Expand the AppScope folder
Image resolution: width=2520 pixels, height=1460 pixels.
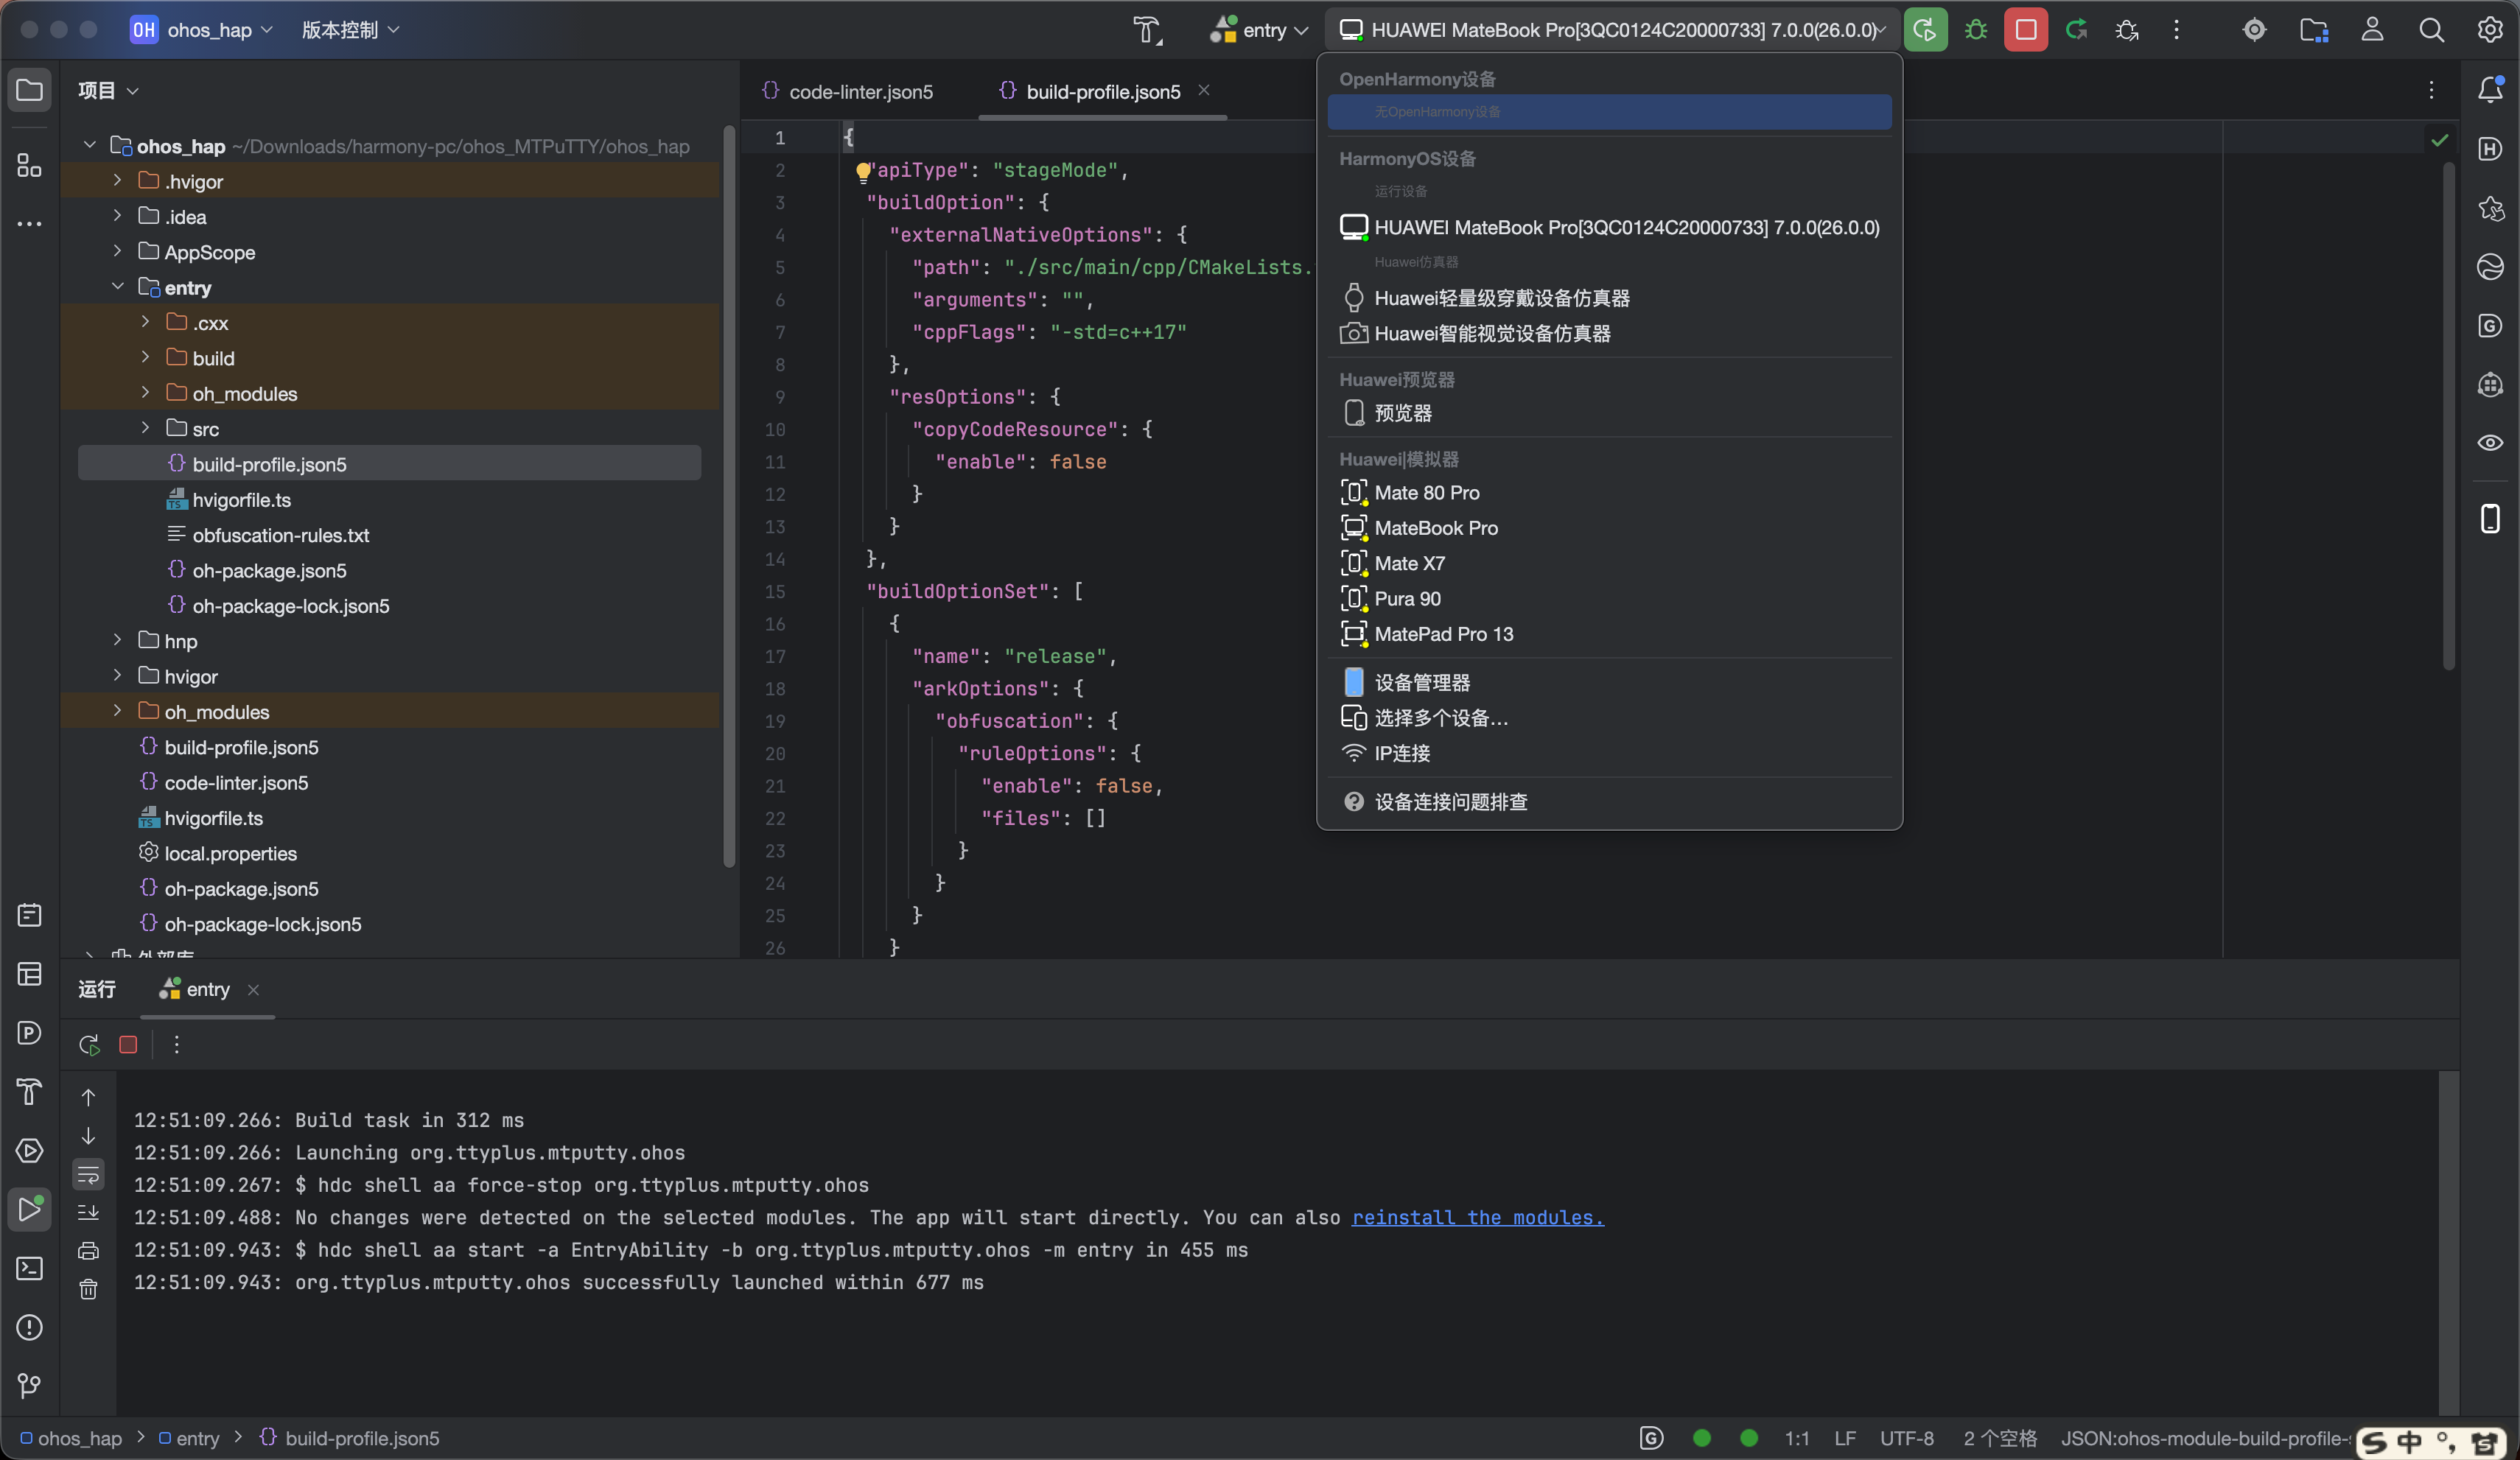click(x=117, y=251)
